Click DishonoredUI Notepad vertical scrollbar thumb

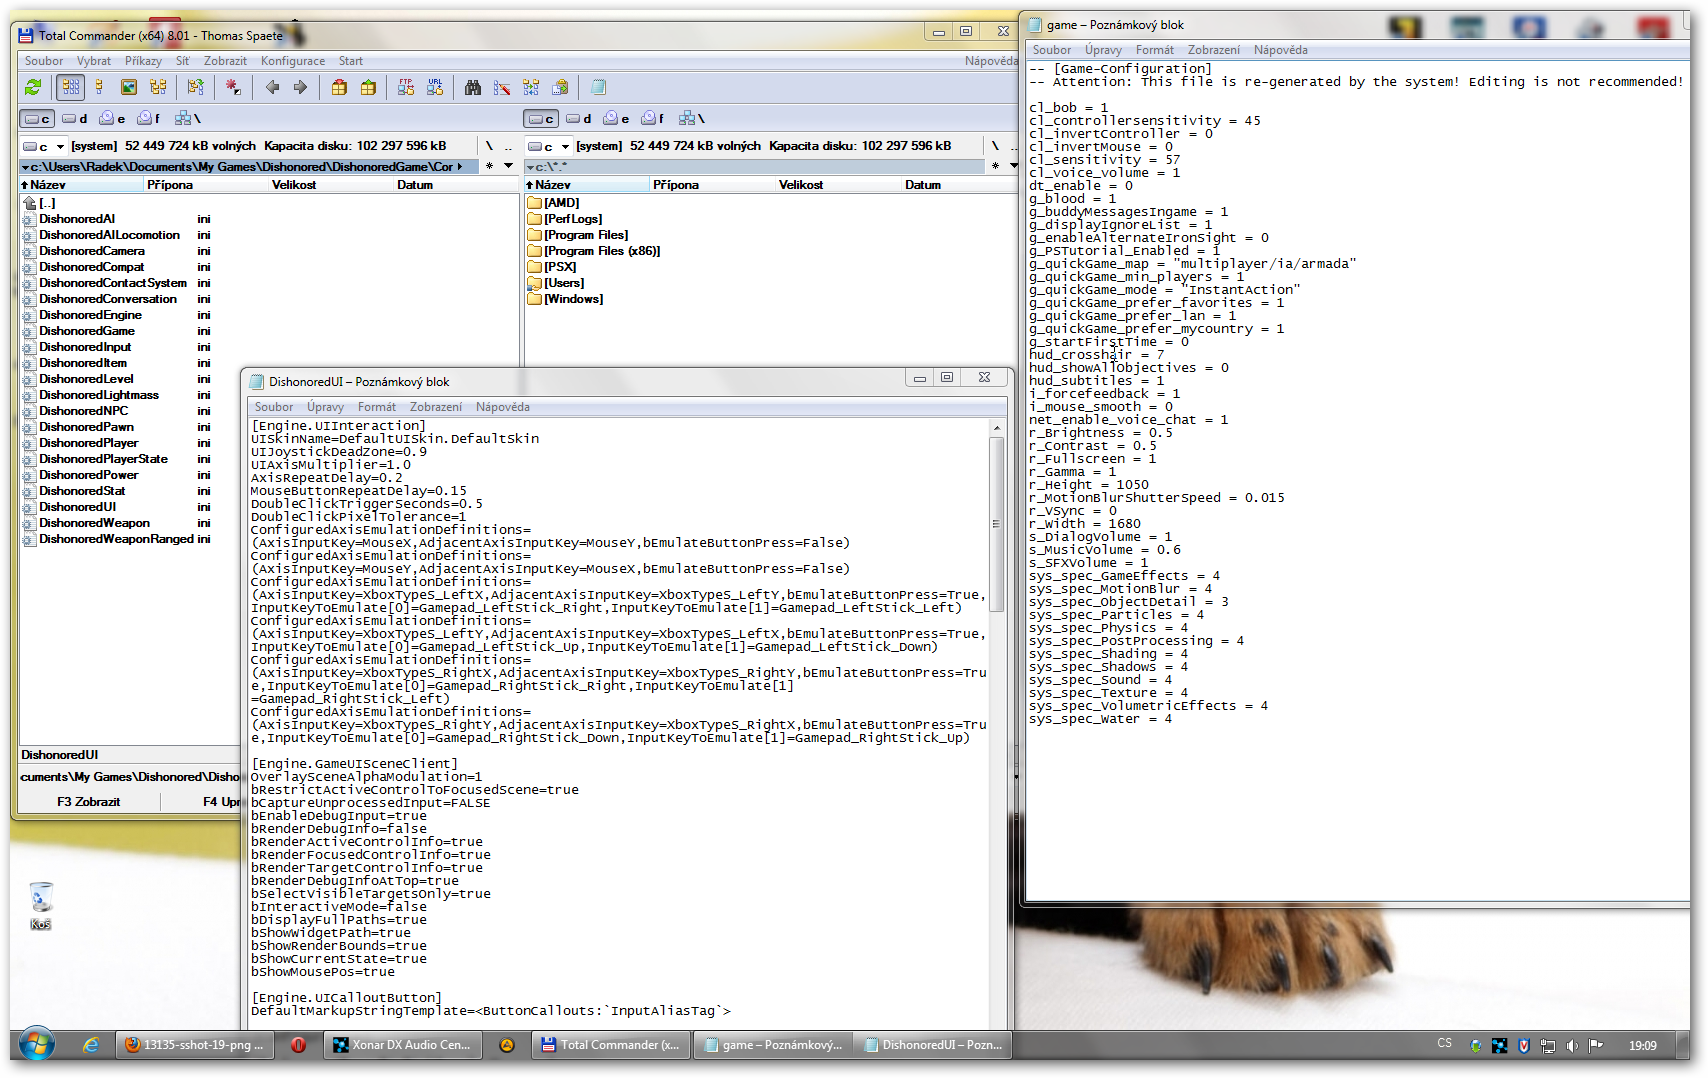996,524
